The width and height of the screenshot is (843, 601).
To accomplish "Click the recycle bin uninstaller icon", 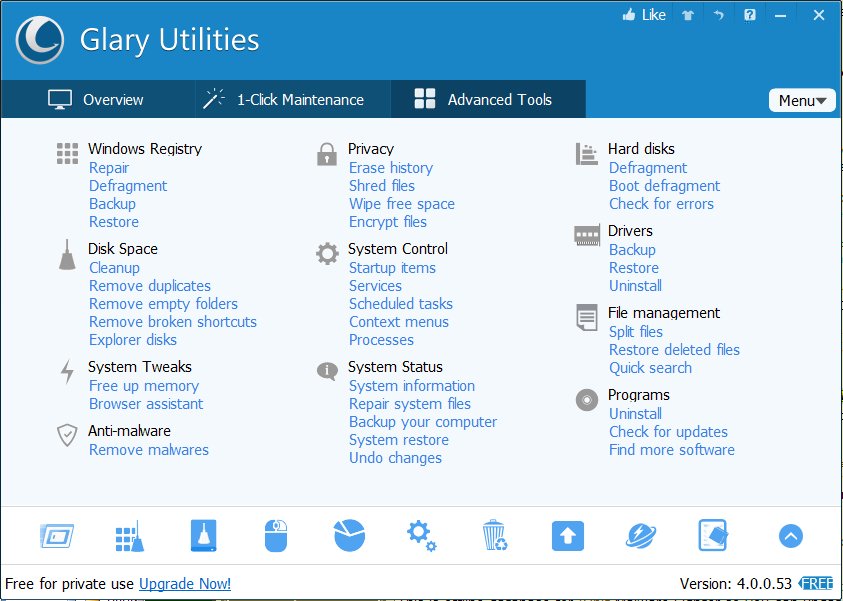I will tap(494, 536).
